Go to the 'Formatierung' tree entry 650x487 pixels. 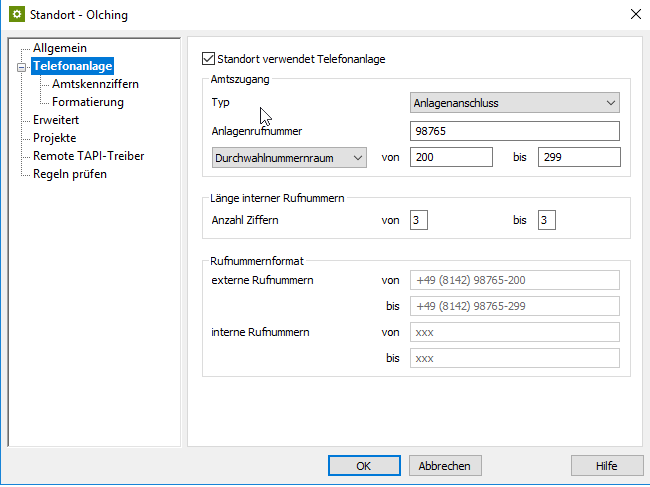[88, 102]
